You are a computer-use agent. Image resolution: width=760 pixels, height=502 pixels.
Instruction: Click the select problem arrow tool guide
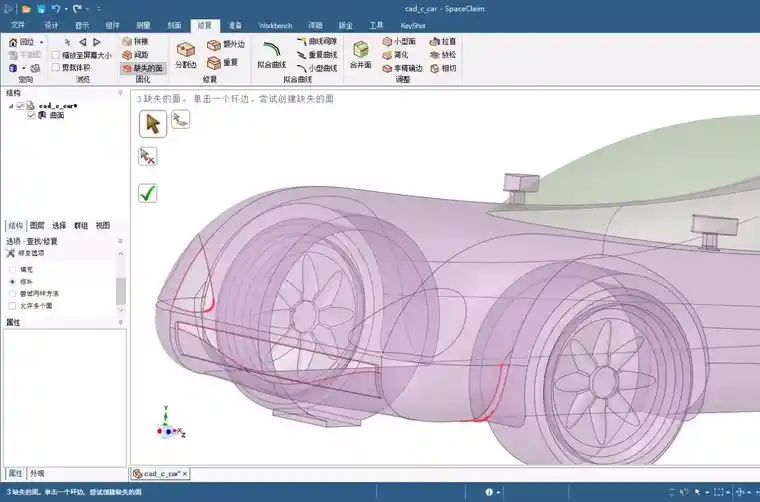153,124
